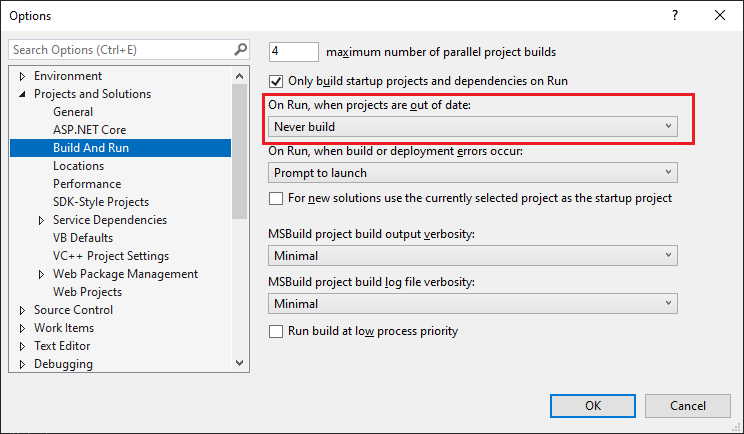
Task: Check Run build at low process priority
Action: [x=276, y=331]
